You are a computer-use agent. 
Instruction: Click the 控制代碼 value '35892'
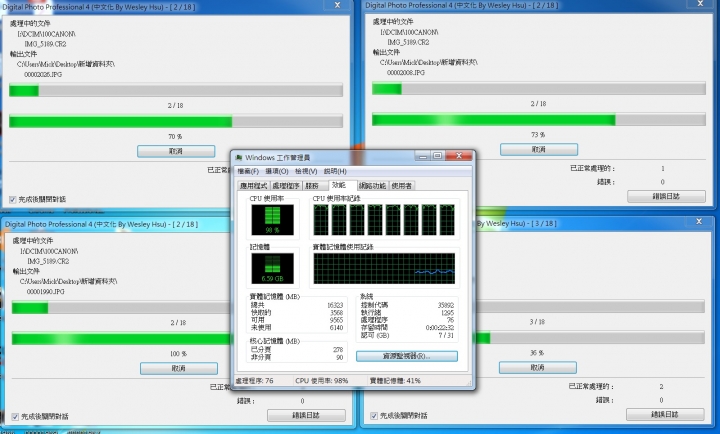[x=446, y=305]
